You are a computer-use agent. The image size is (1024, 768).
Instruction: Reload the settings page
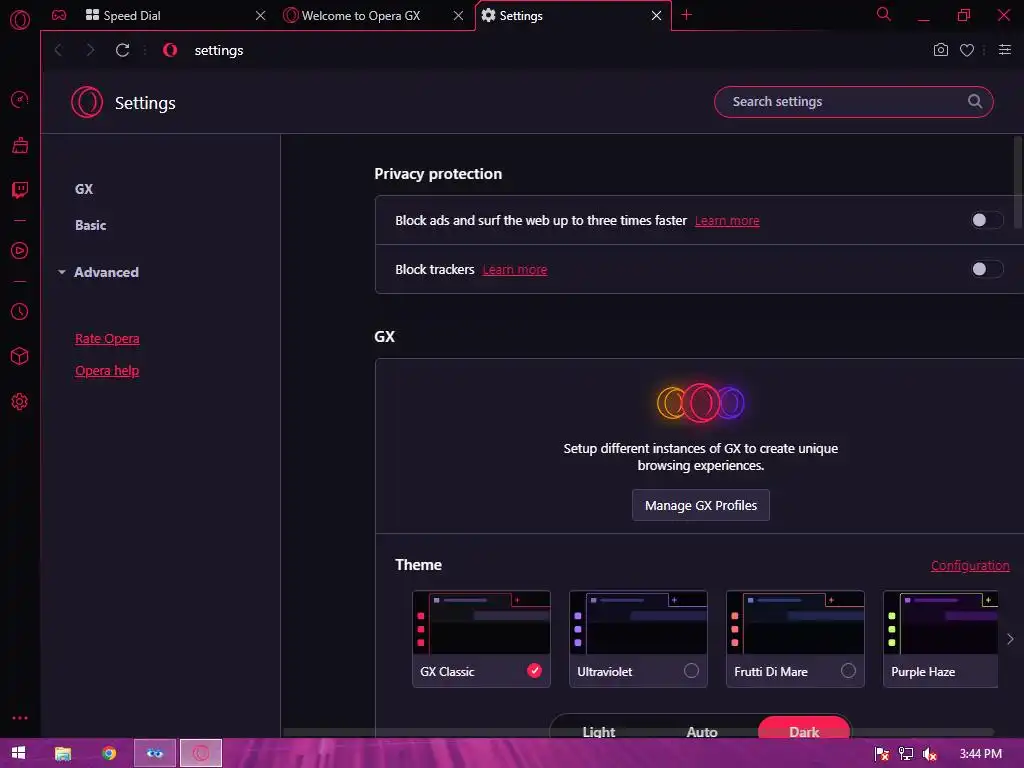click(122, 50)
